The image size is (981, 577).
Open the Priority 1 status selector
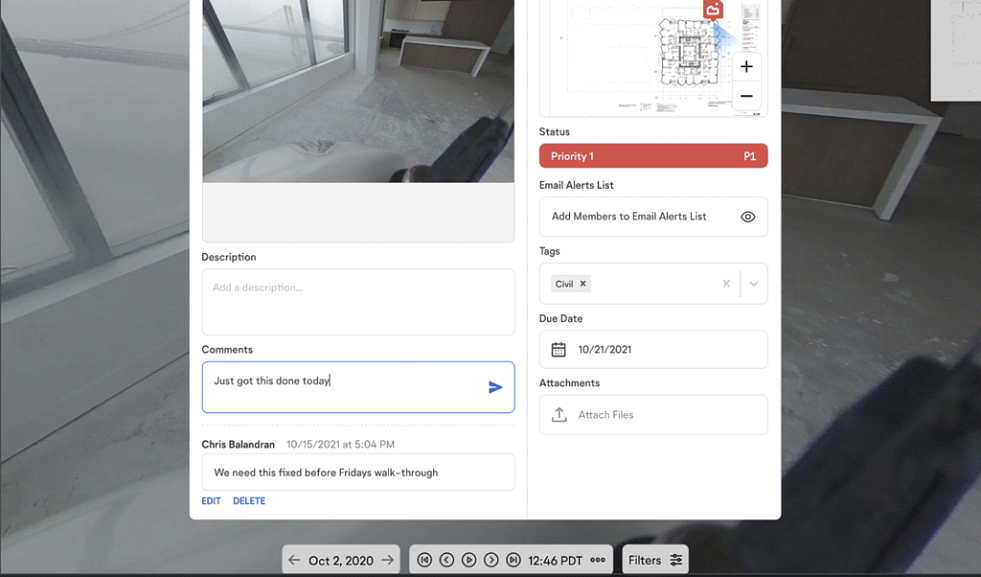pos(653,156)
